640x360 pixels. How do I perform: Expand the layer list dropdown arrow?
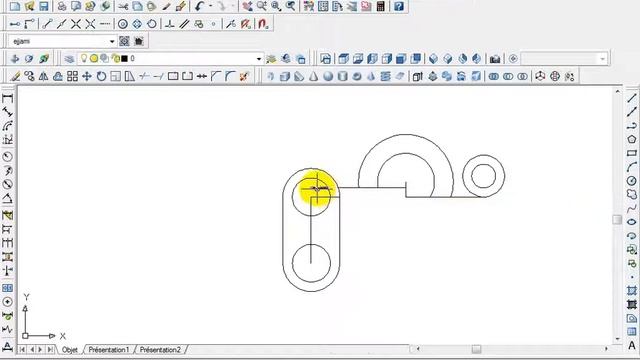click(x=258, y=59)
